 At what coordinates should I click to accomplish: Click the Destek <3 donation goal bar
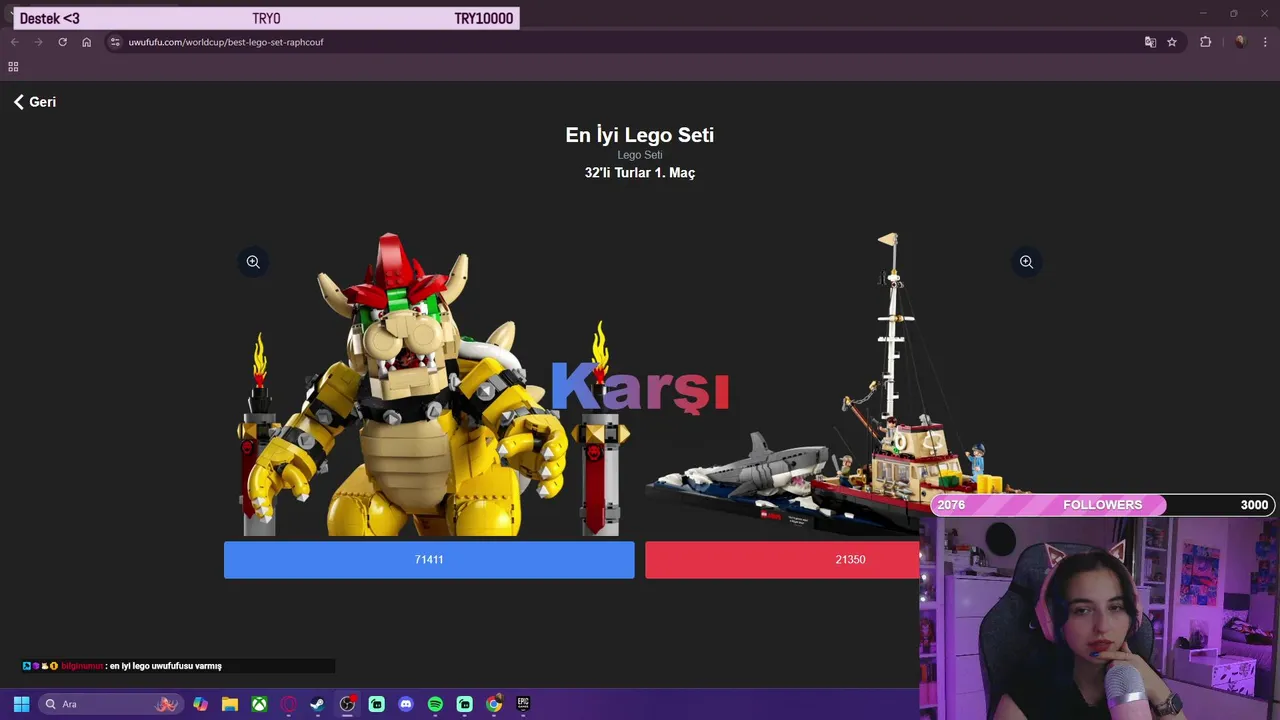click(x=266, y=18)
